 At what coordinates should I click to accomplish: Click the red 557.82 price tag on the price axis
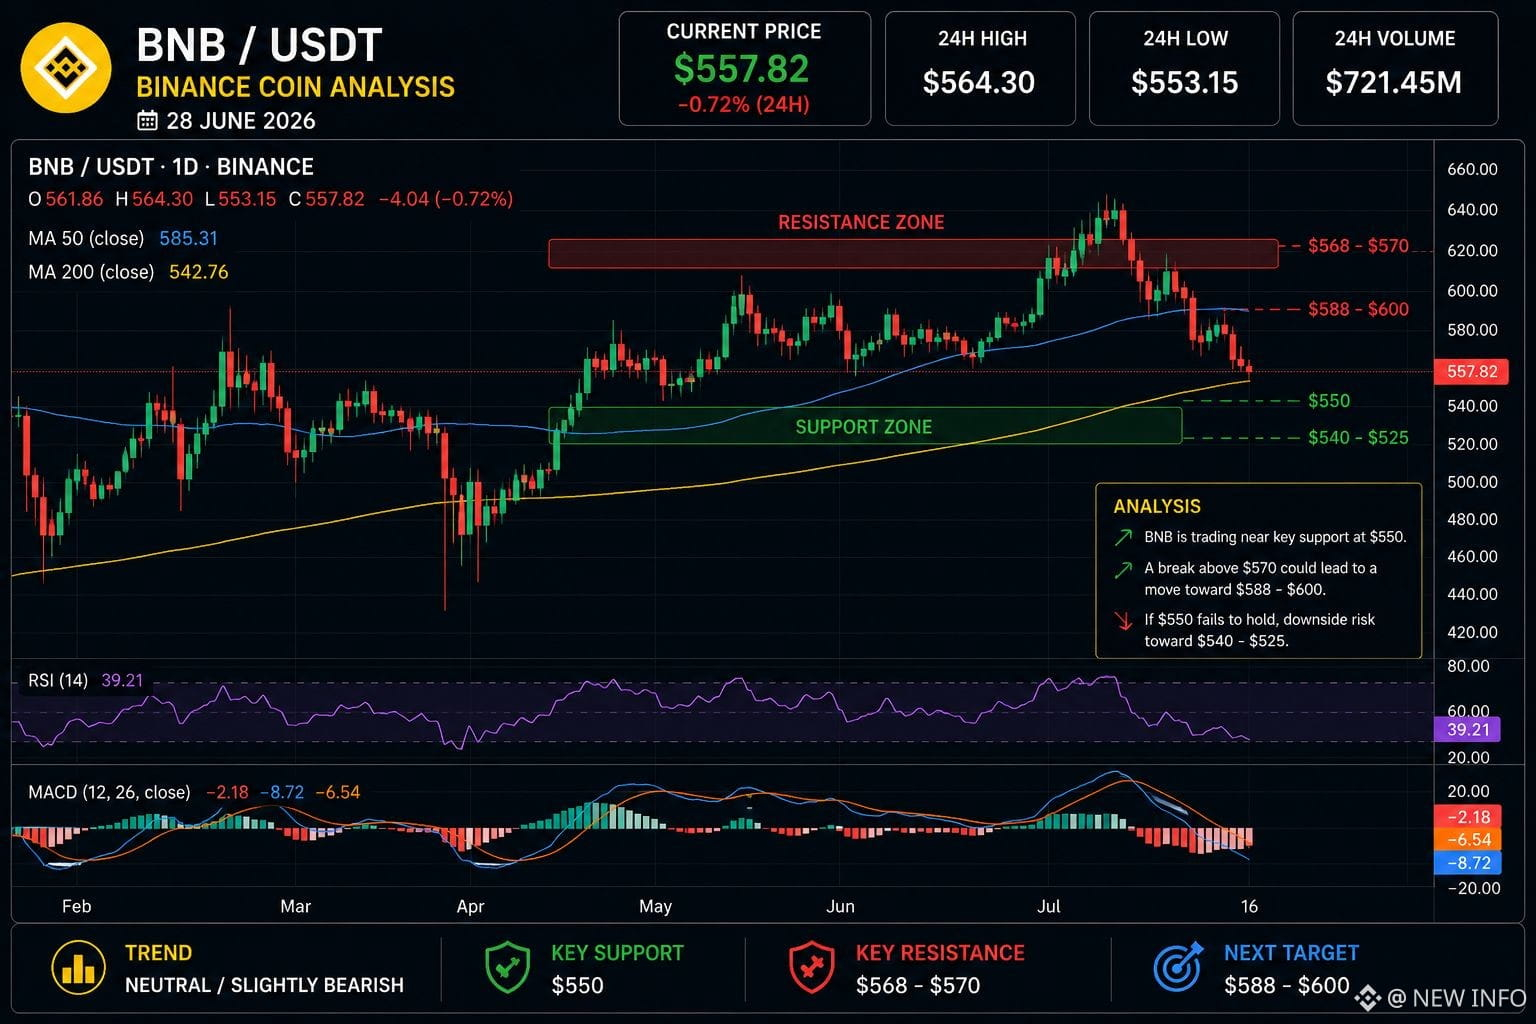pos(1472,371)
